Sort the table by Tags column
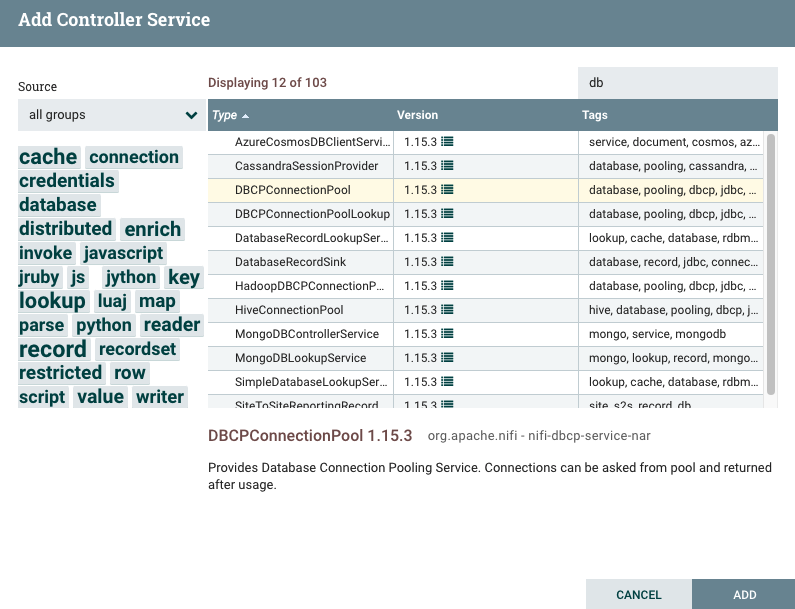This screenshot has width=795, height=609. click(594, 115)
